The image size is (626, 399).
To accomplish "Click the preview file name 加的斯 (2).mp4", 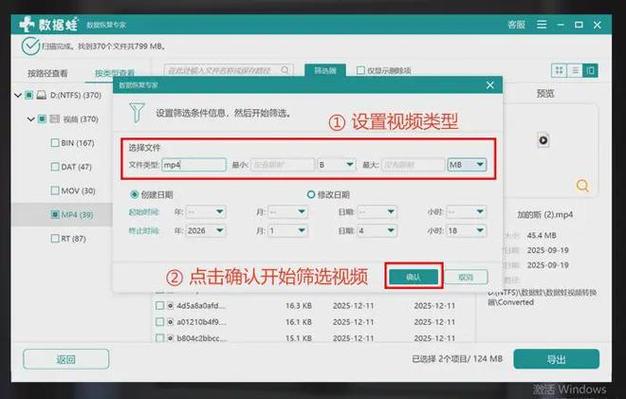I will coord(545,214).
